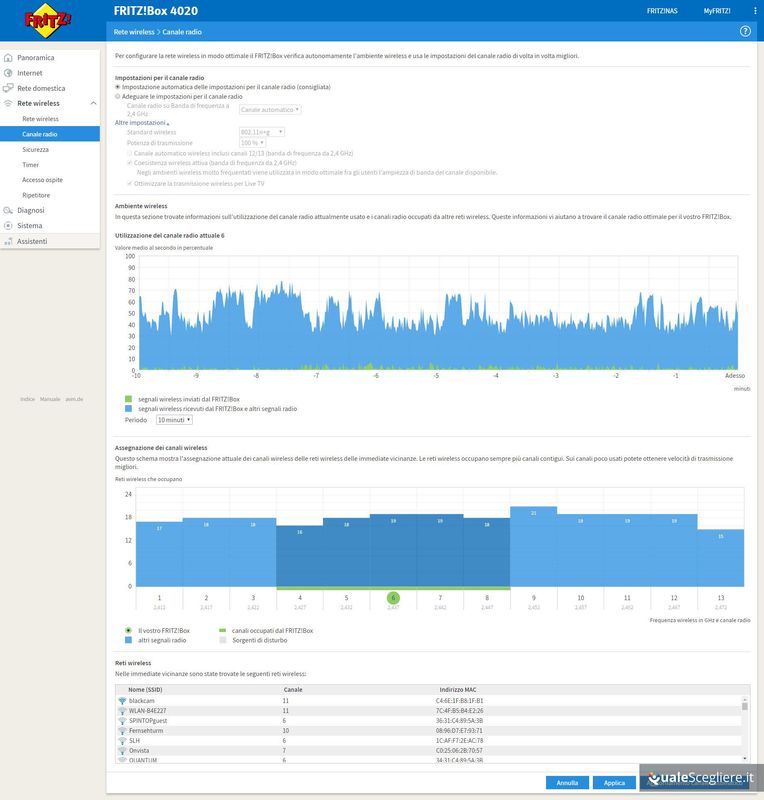Open the Periodo 10 minuti dropdown
The width and height of the screenshot is (764, 800).
(174, 420)
